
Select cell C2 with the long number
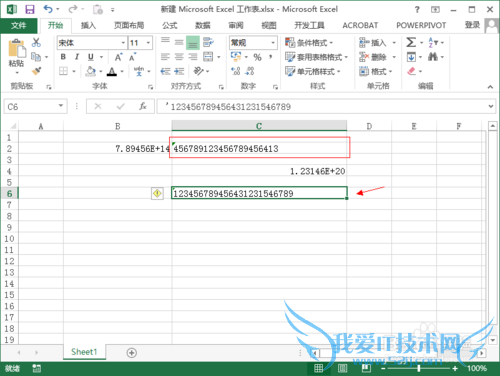tap(259, 148)
